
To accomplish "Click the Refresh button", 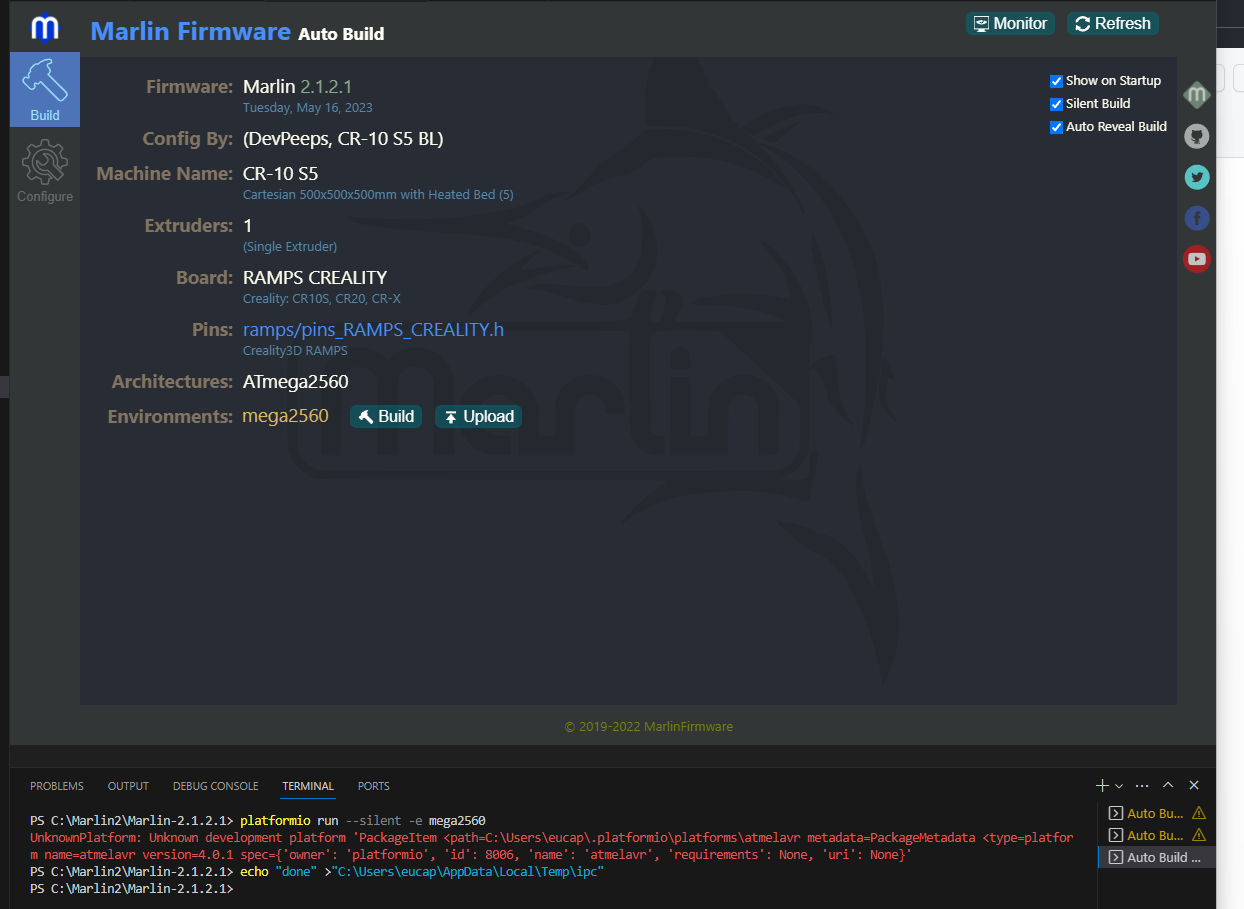I will pos(1113,23).
